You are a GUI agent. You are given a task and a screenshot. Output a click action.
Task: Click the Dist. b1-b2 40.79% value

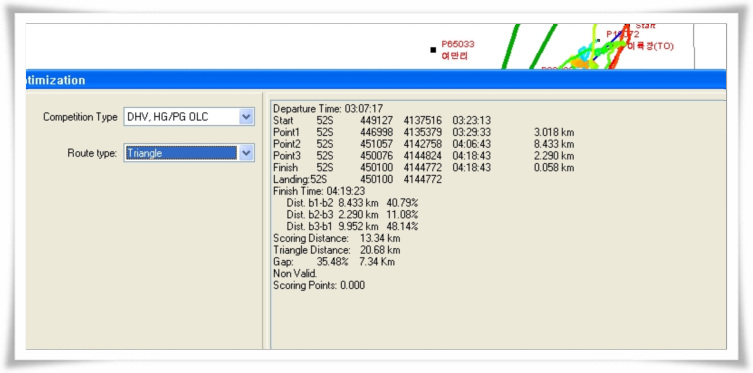[402, 203]
